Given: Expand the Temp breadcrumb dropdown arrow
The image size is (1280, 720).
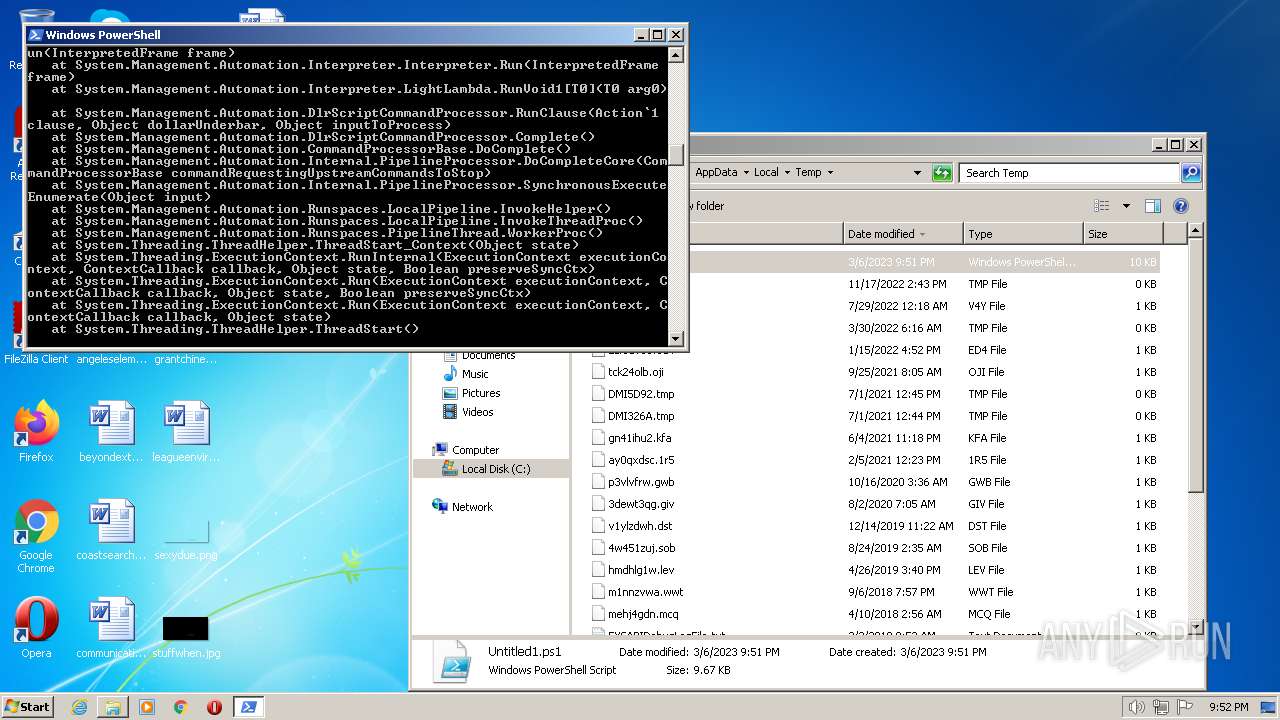Looking at the screenshot, I should point(830,173).
